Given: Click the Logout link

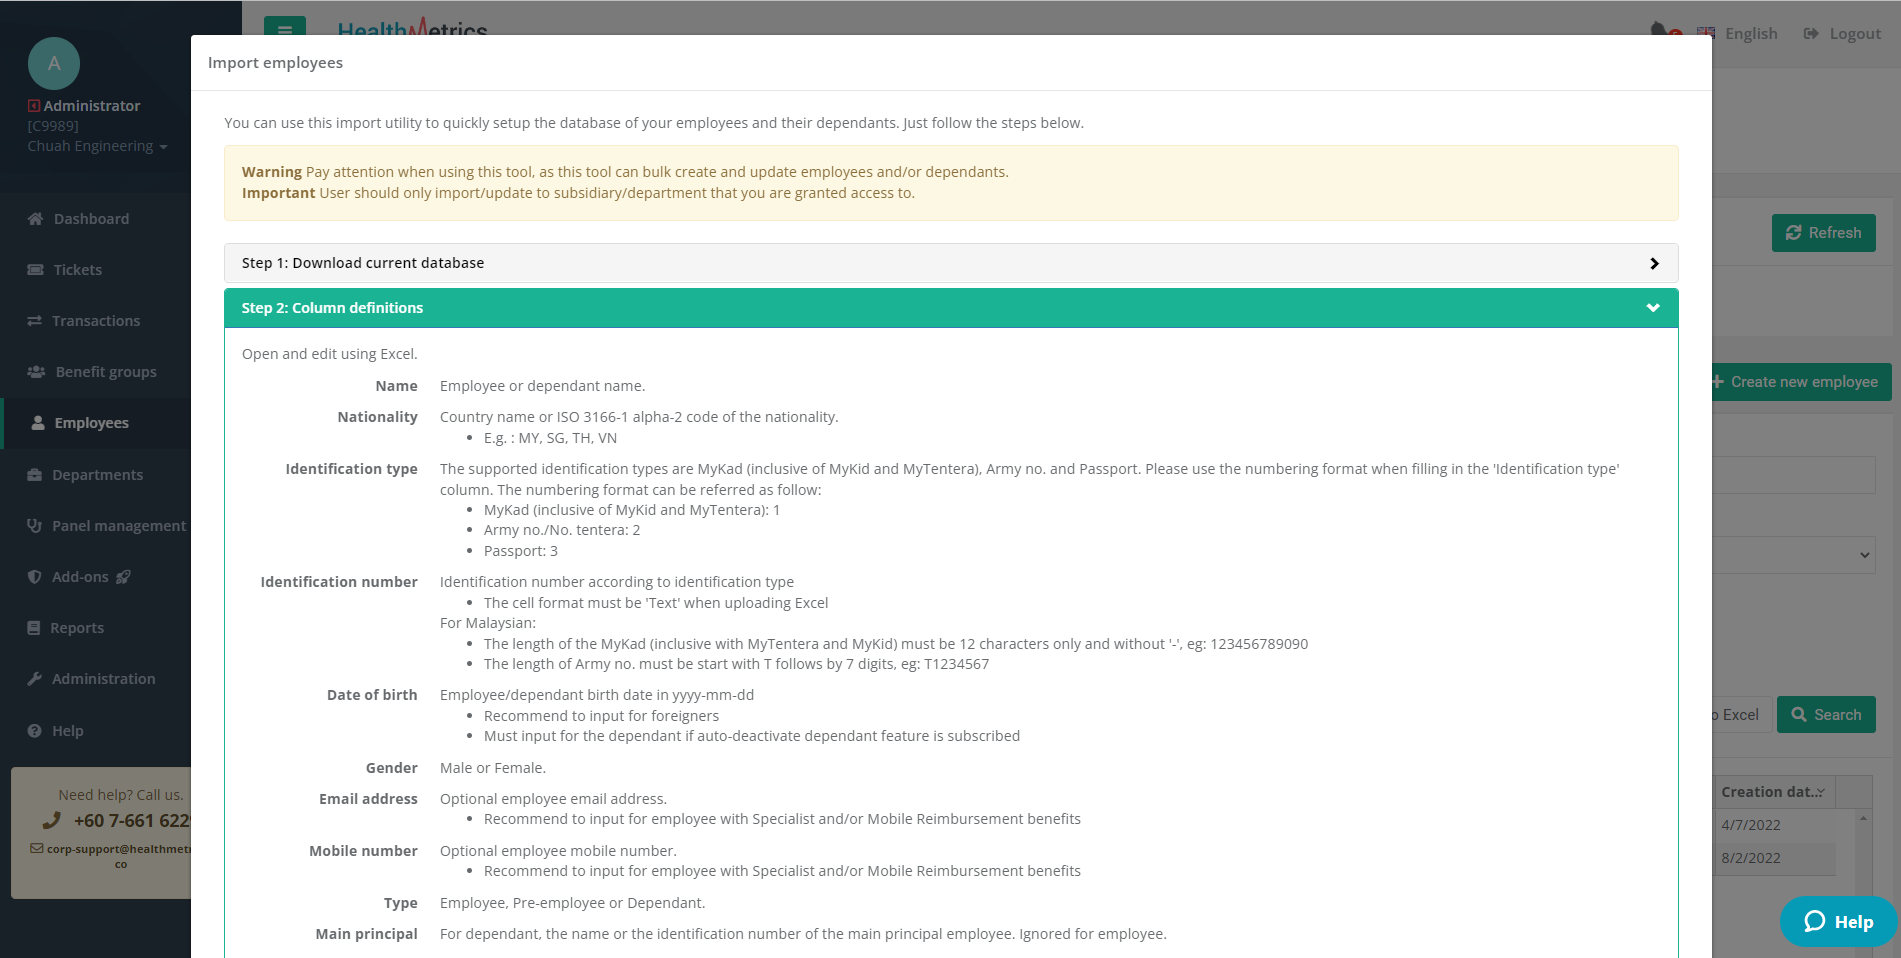Looking at the screenshot, I should coord(1843,34).
